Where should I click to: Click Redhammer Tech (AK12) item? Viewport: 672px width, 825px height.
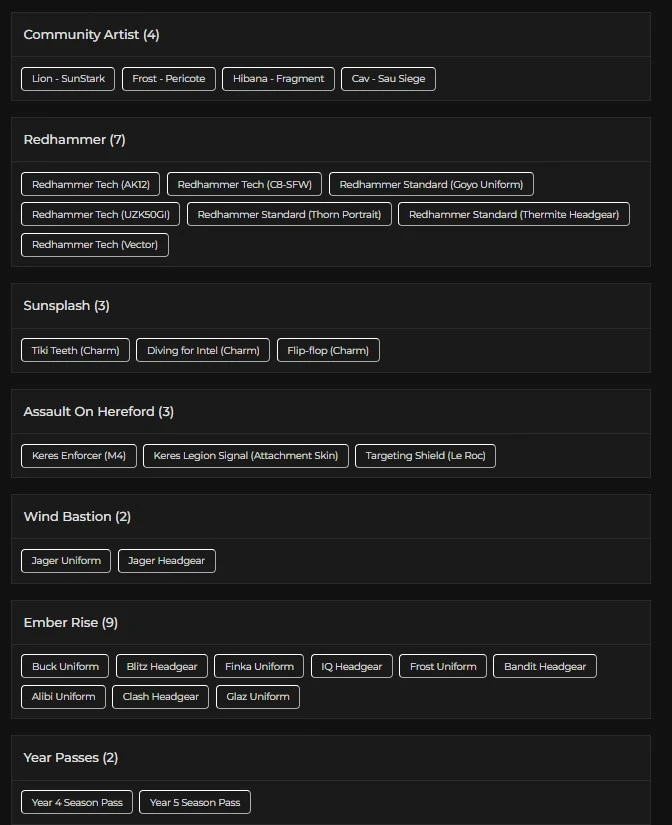(91, 184)
